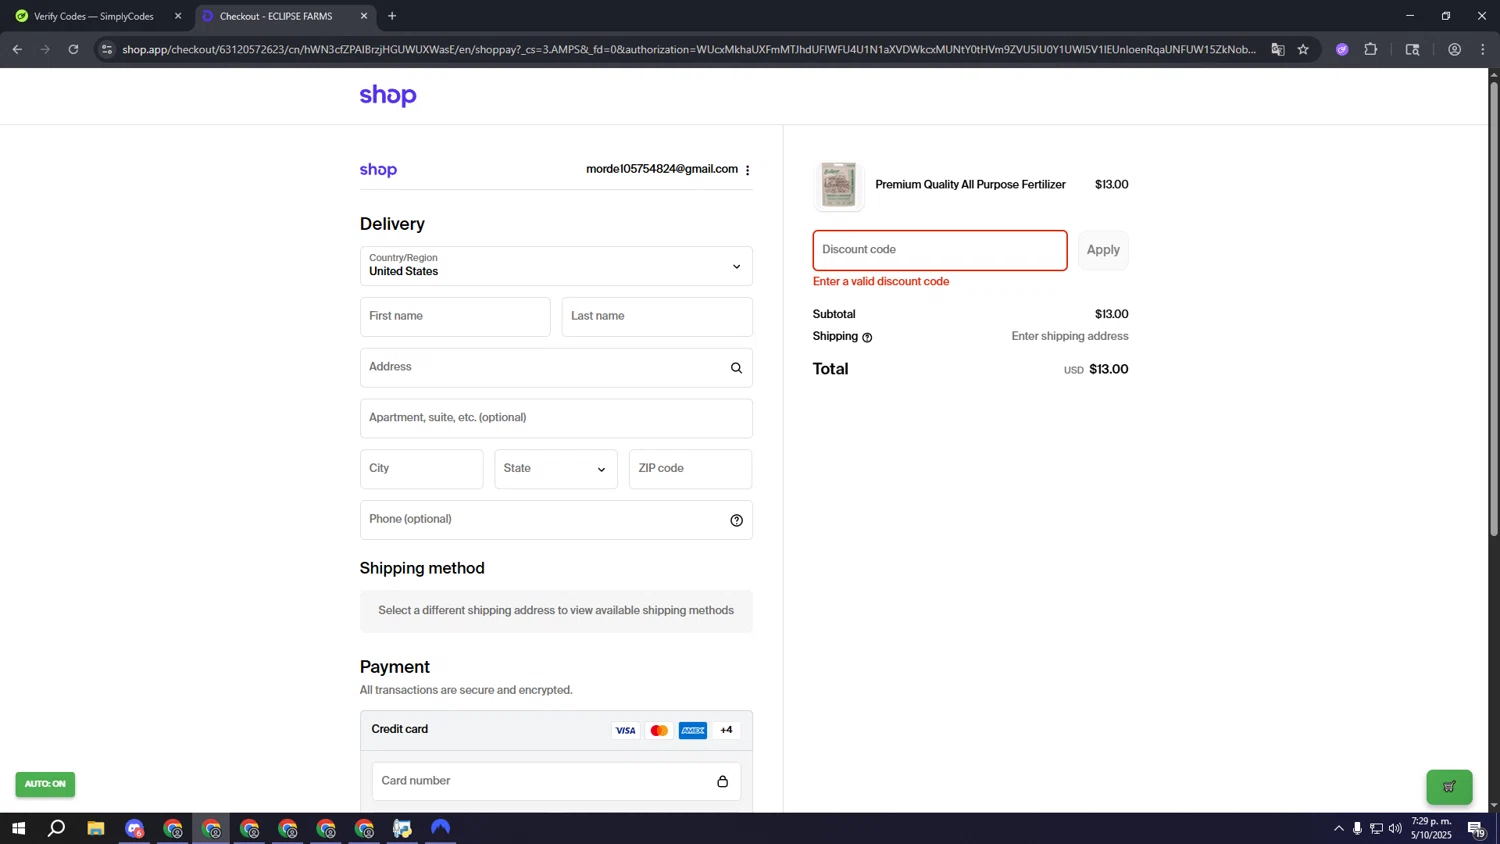Open the Windows Start menu
This screenshot has width=1500, height=844.
click(x=18, y=828)
